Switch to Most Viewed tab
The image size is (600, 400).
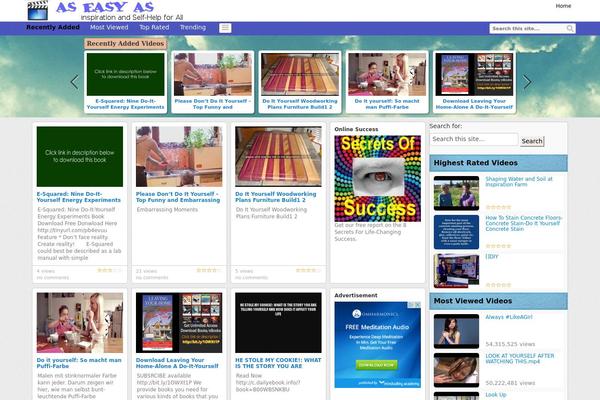point(109,27)
